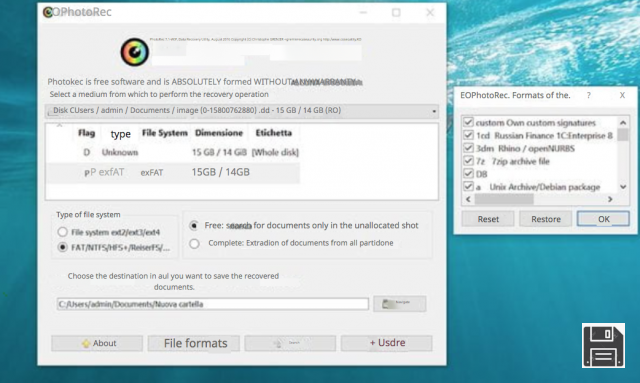Click the File System column header

164,133
